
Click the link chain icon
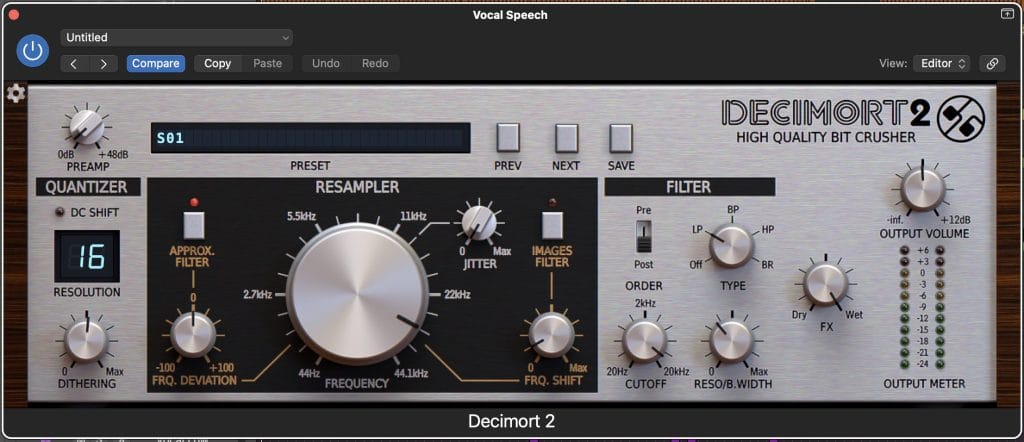click(992, 63)
